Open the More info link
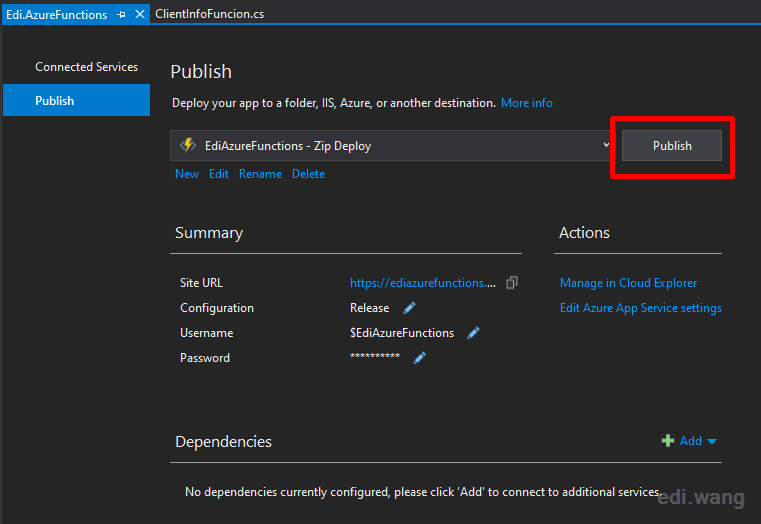The image size is (761, 524). [x=527, y=103]
